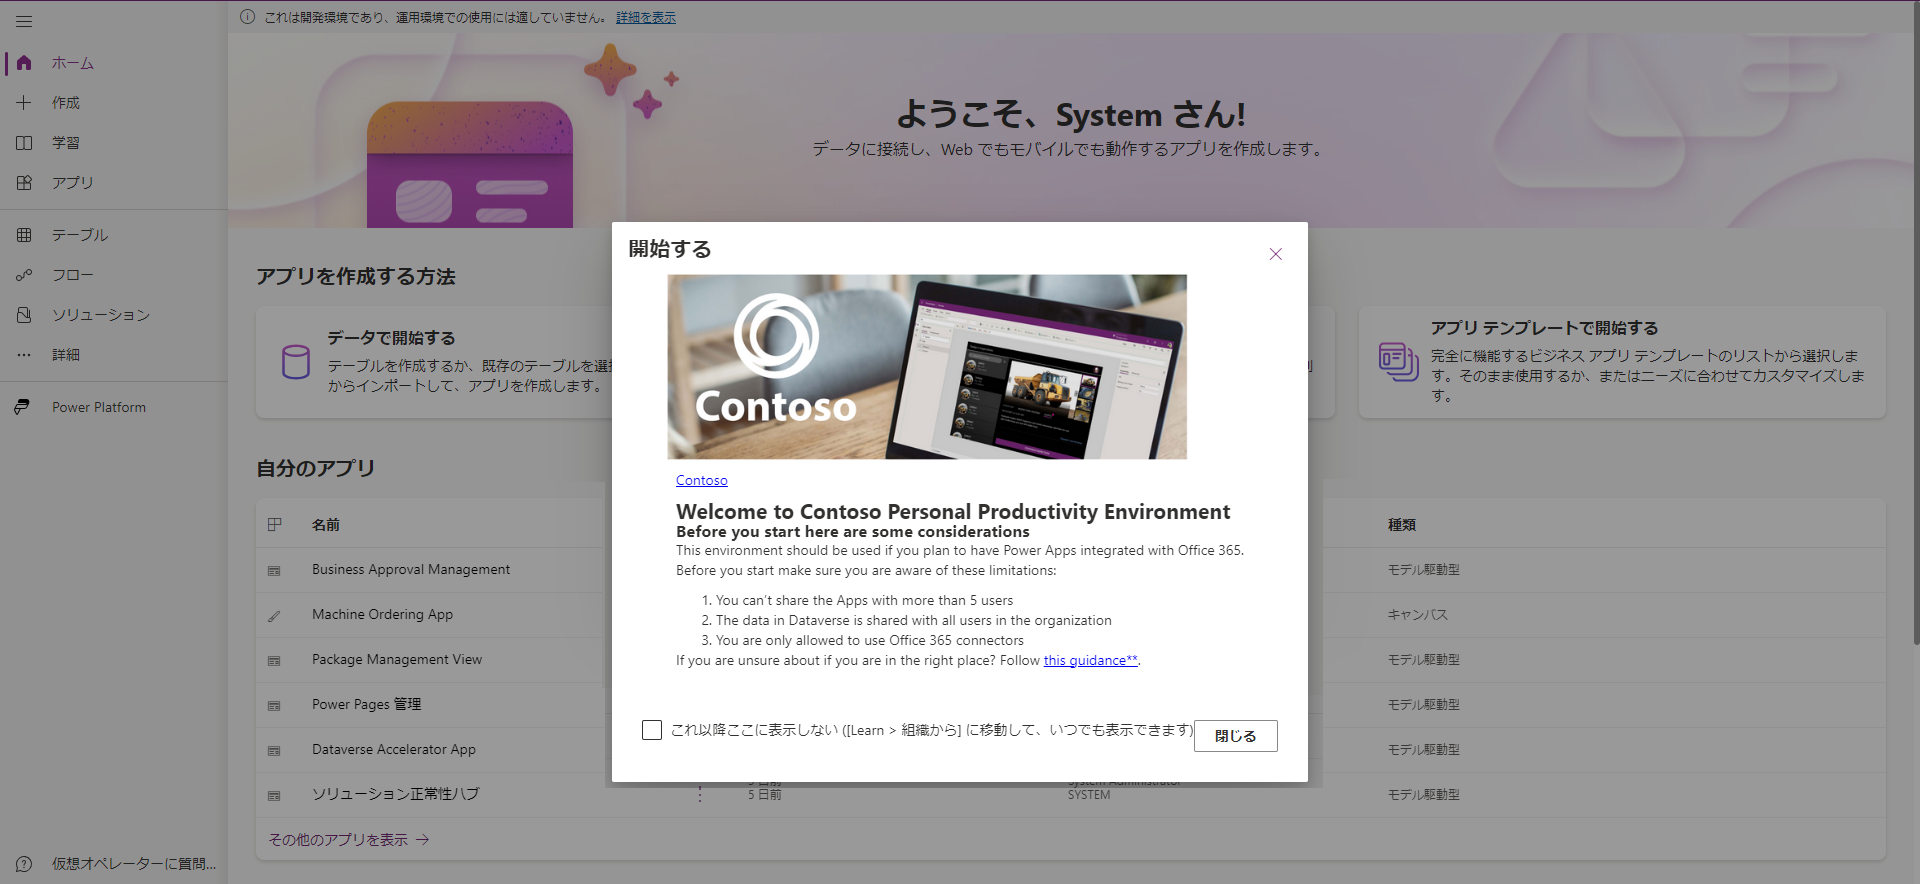Image resolution: width=1920 pixels, height=884 pixels.
Task: Click the icon beside Power Pages 管理
Action: pos(274,706)
